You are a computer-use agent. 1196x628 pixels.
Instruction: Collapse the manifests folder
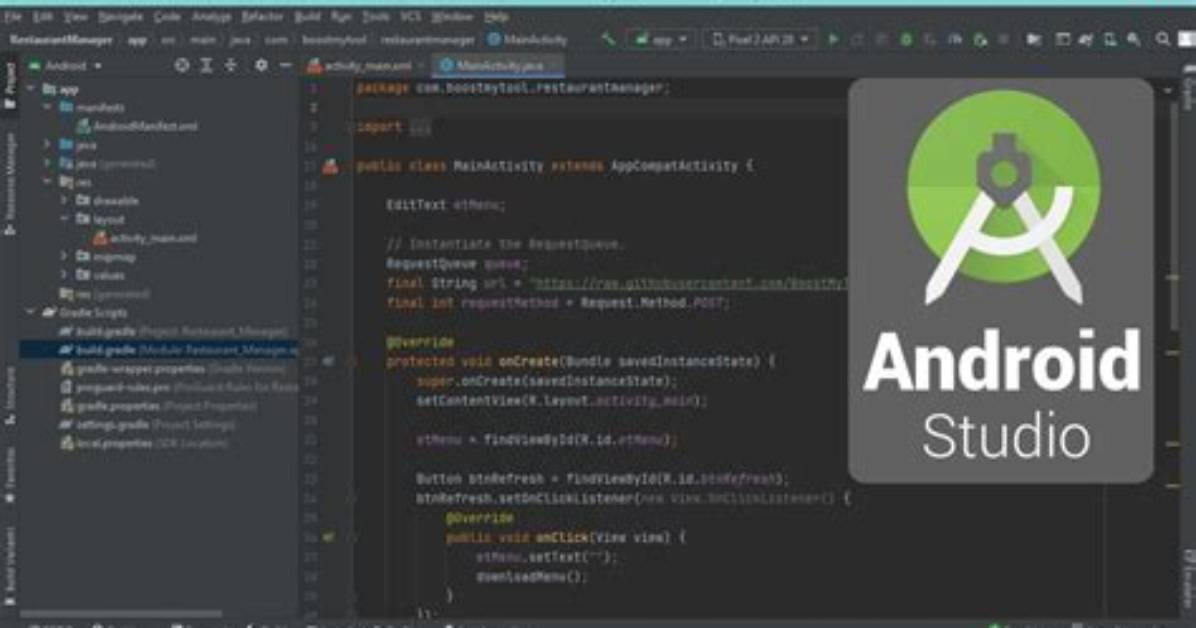coord(47,108)
